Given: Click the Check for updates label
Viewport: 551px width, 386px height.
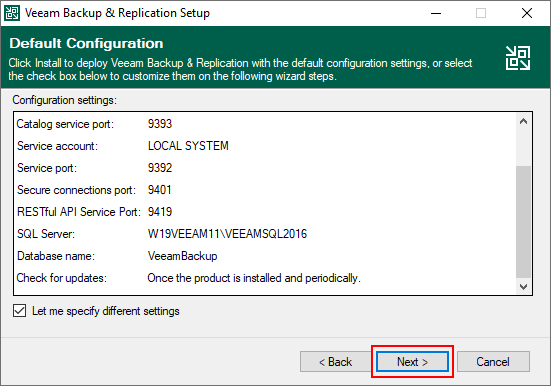Looking at the screenshot, I should 61,278.
